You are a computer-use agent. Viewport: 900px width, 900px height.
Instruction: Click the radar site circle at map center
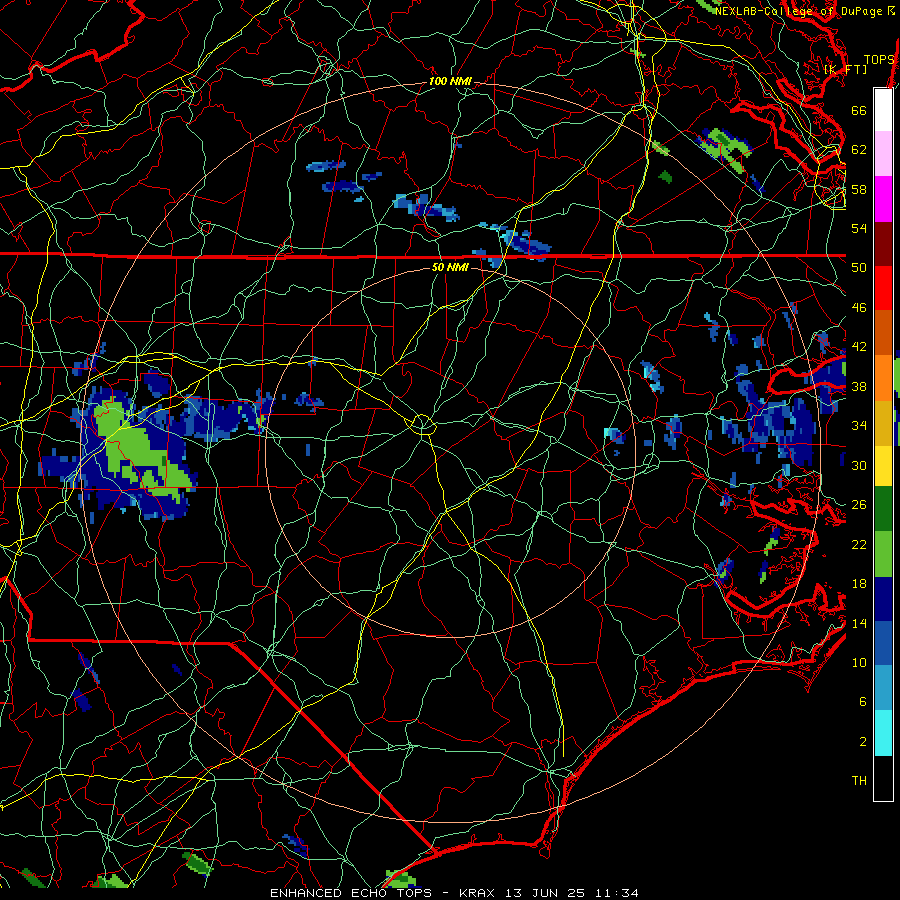[422, 425]
